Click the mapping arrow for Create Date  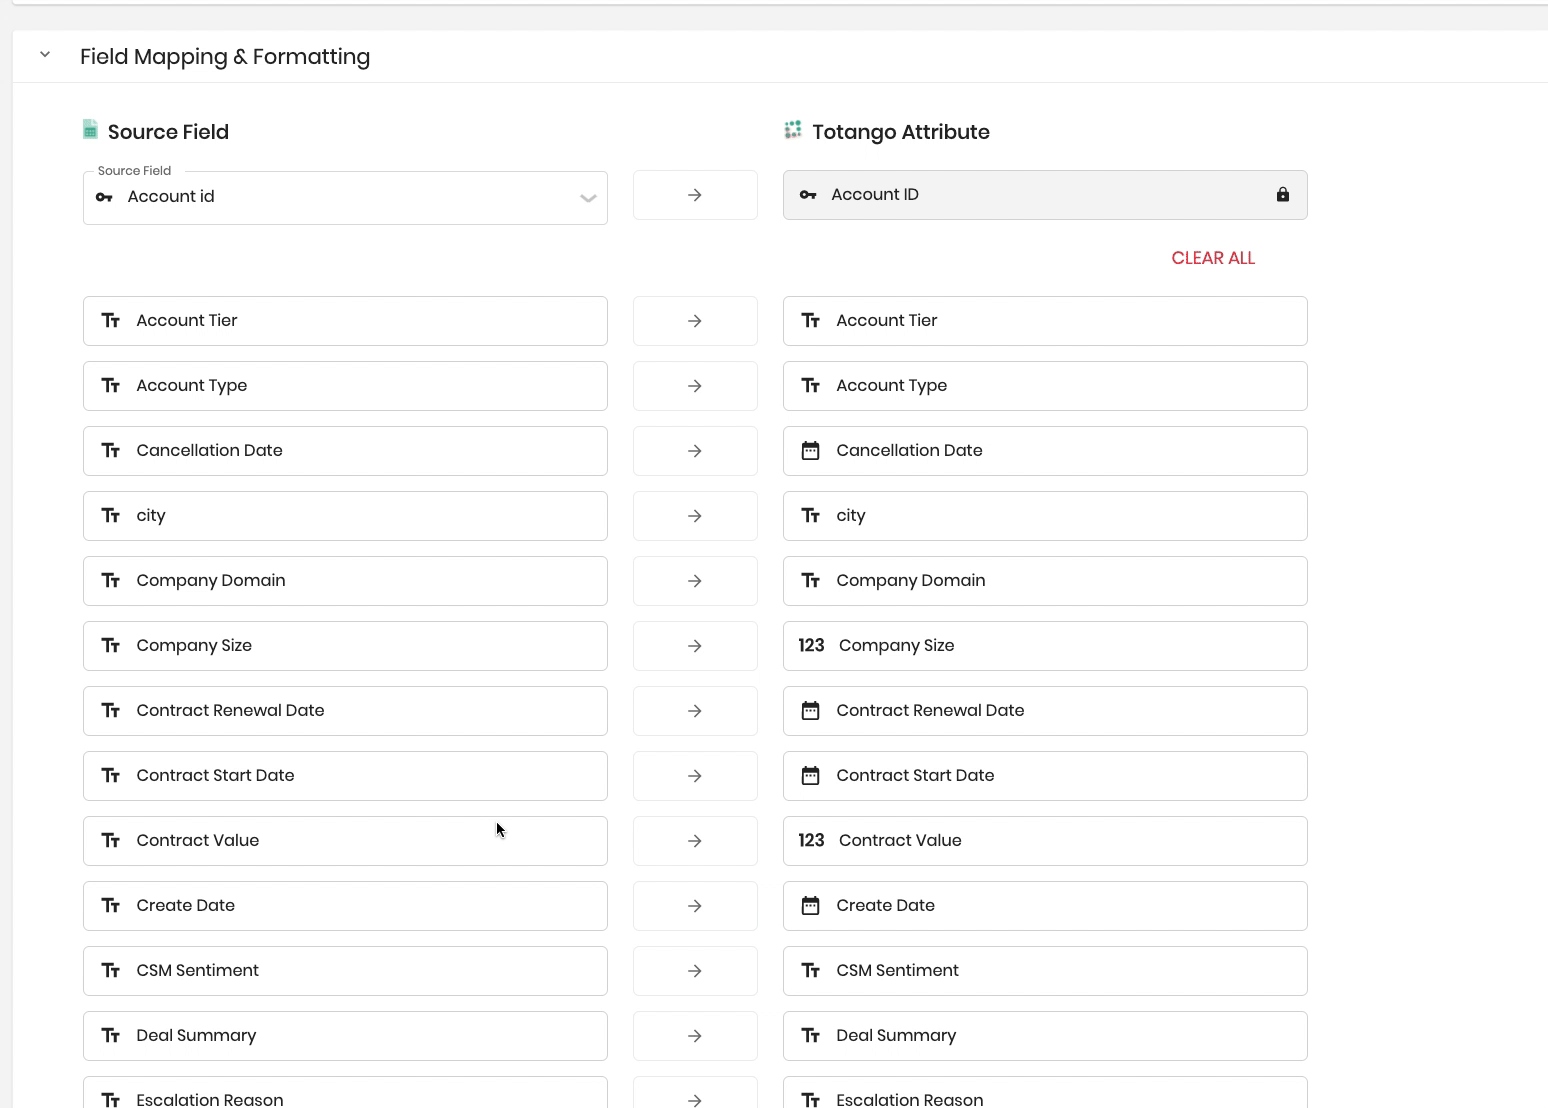[x=695, y=906]
